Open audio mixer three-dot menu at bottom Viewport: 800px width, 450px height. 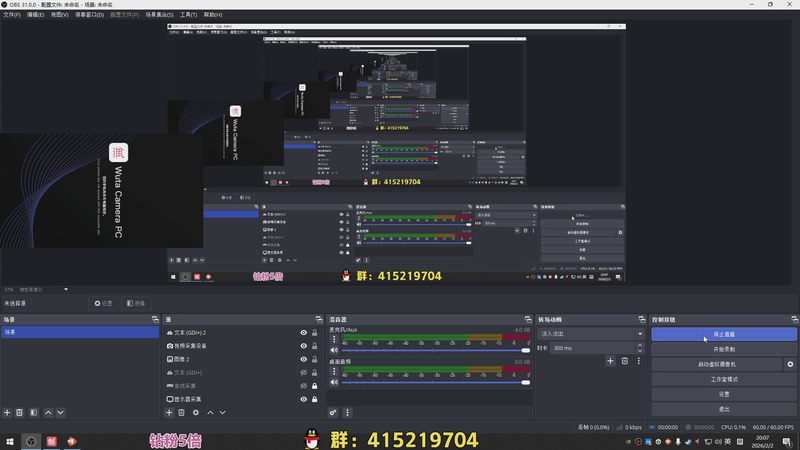tap(347, 412)
